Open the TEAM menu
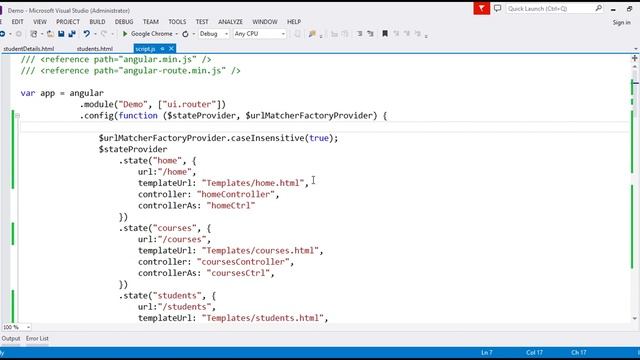Screen dimensions: 640x360 coord(151,22)
